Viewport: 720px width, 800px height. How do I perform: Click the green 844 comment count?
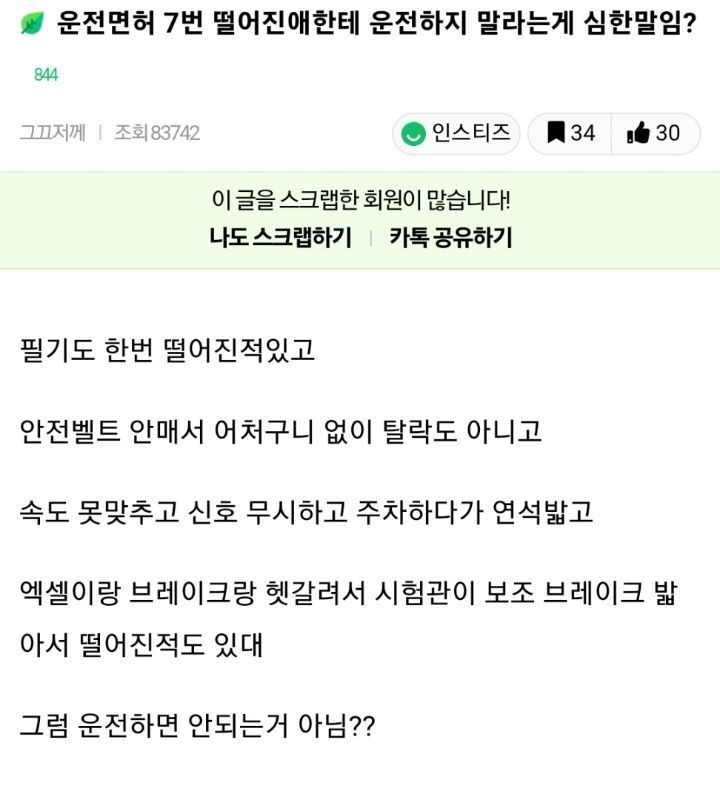[x=45, y=75]
